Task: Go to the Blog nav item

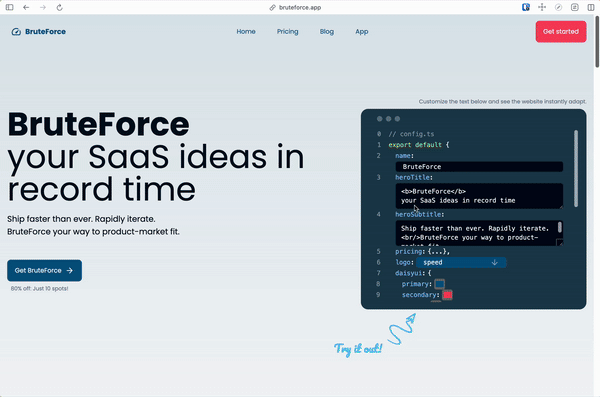Action: click(x=327, y=32)
